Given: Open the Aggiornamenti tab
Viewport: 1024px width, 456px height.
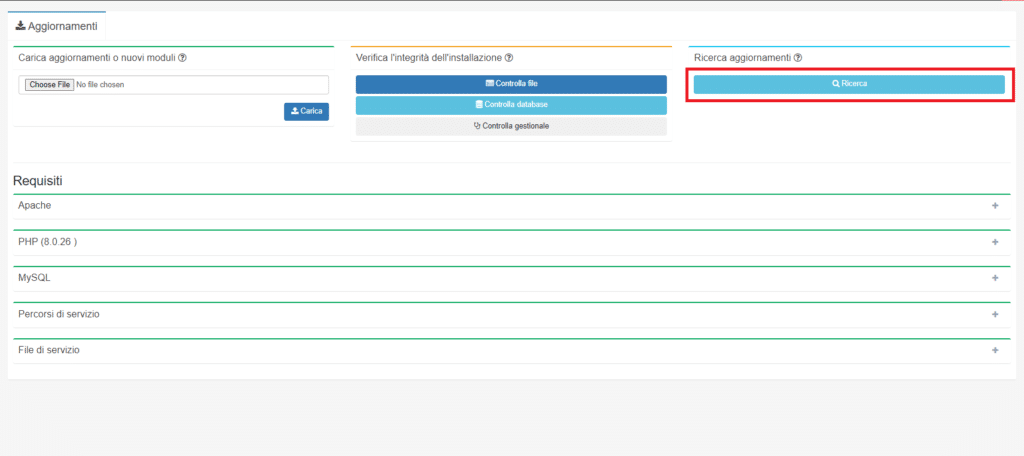Looking at the screenshot, I should pos(57,25).
